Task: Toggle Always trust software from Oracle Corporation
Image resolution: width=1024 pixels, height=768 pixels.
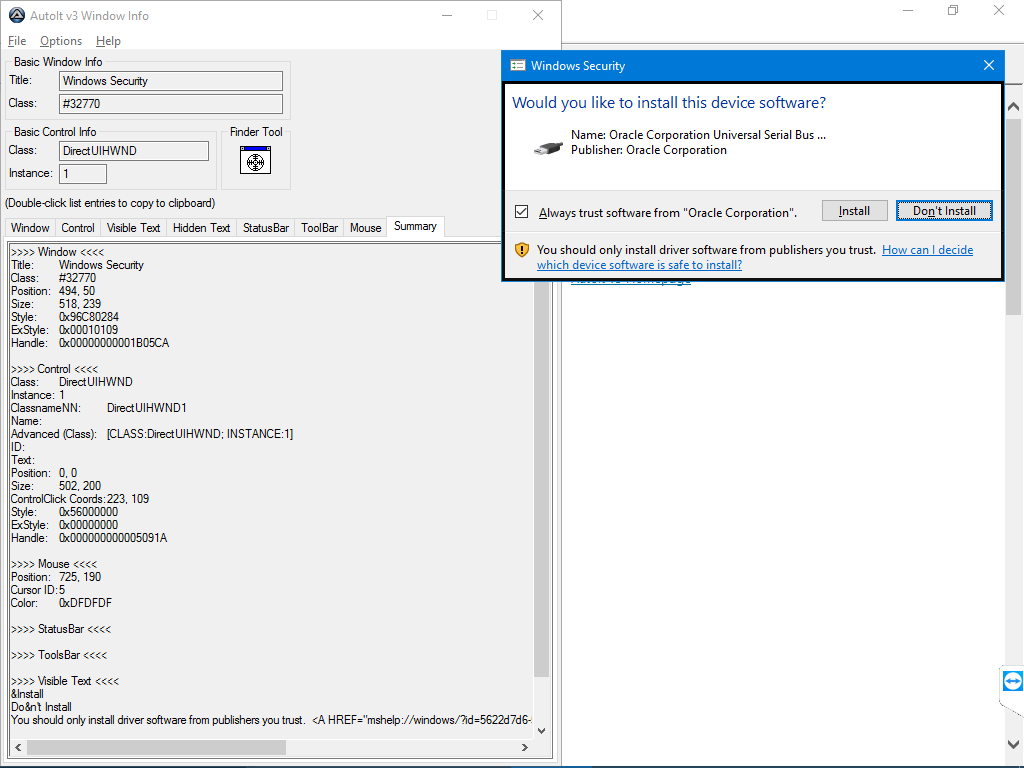Action: (x=521, y=212)
